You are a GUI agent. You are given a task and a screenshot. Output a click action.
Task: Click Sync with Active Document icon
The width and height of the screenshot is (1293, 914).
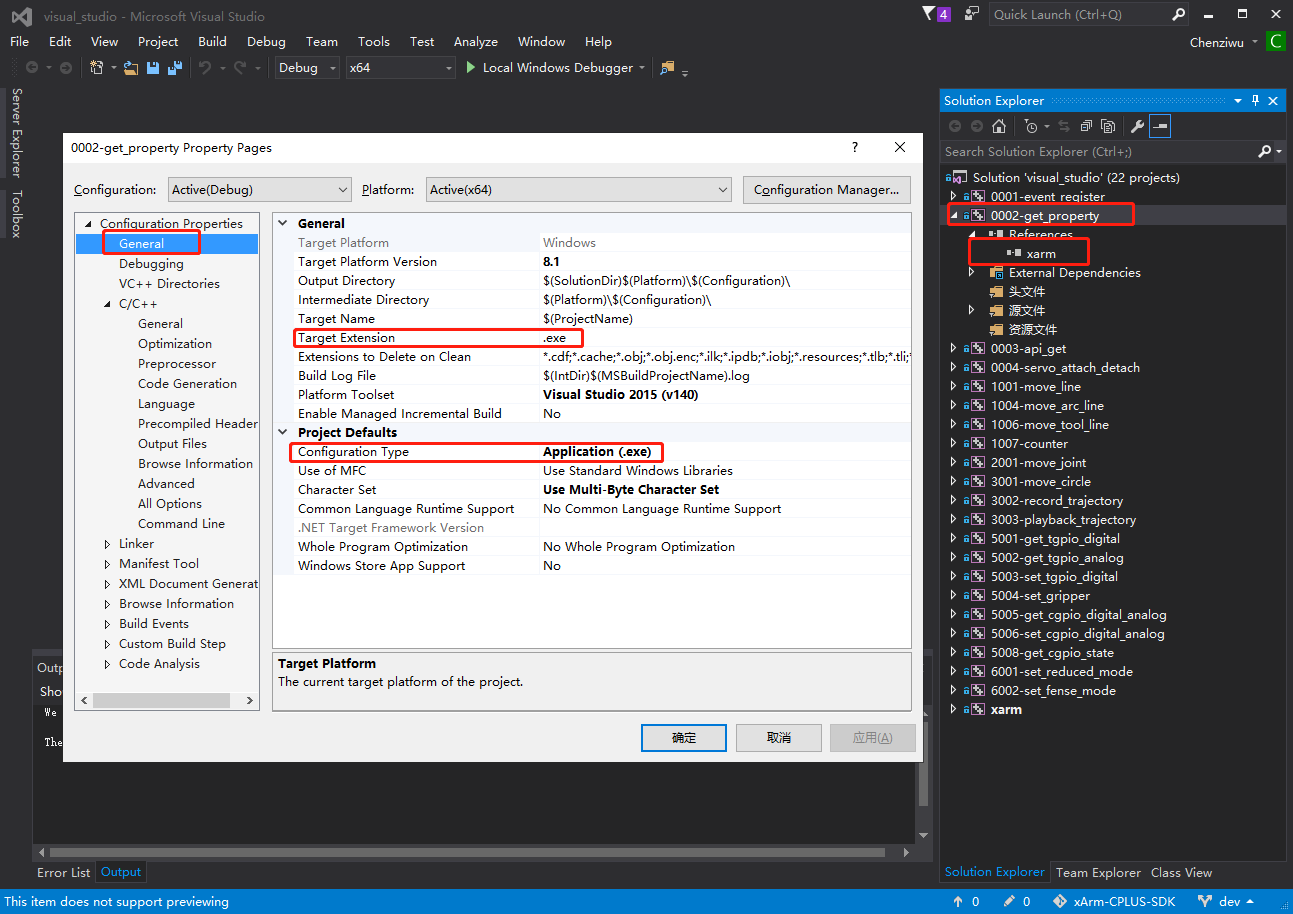(x=1064, y=126)
